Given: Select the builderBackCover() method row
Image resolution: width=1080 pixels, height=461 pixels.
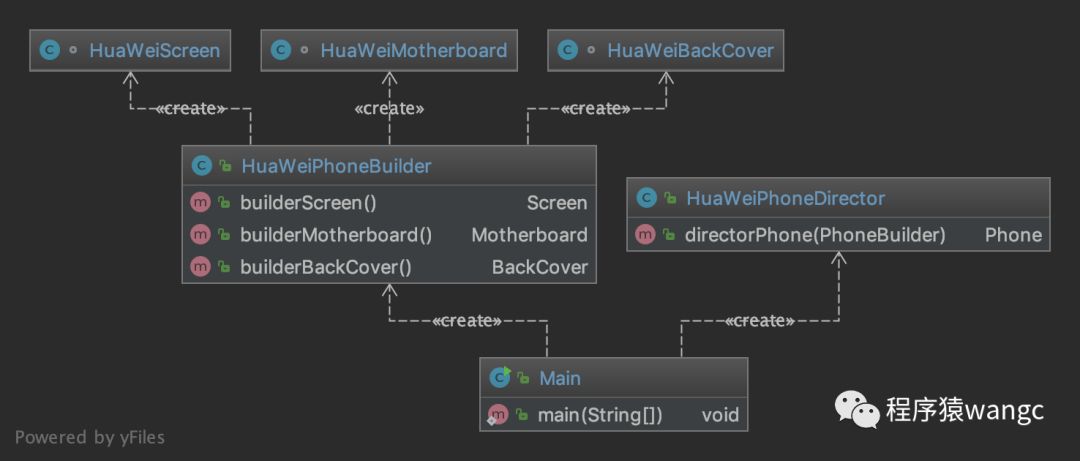Looking at the screenshot, I should [x=389, y=267].
